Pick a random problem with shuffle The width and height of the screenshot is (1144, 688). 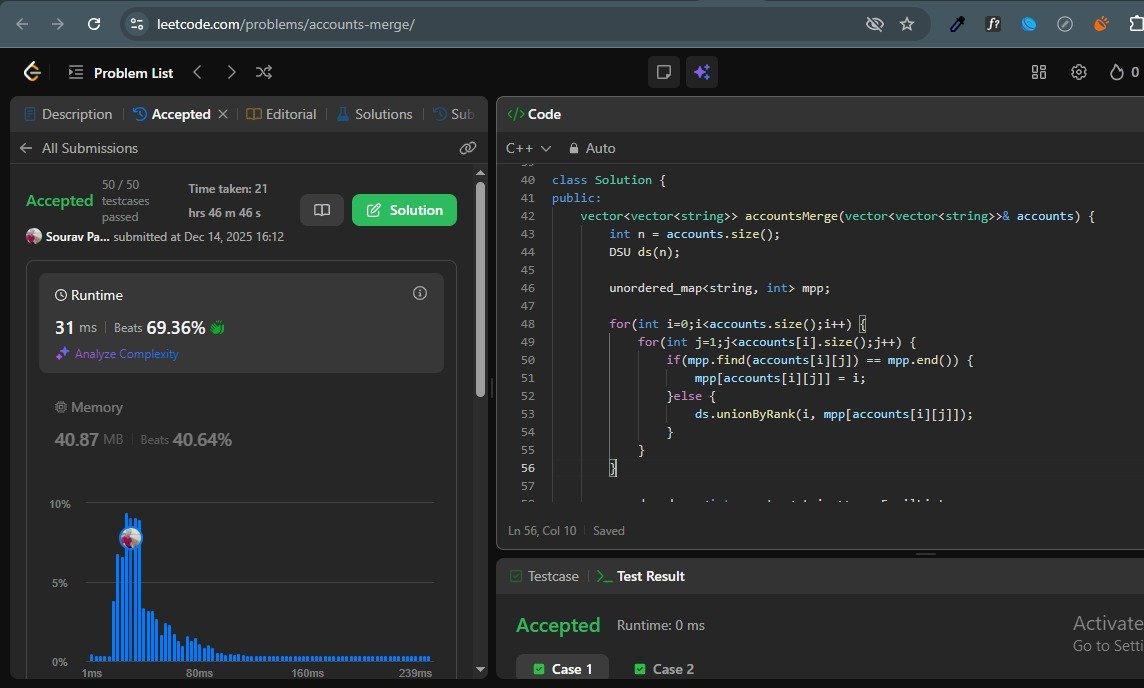point(263,71)
